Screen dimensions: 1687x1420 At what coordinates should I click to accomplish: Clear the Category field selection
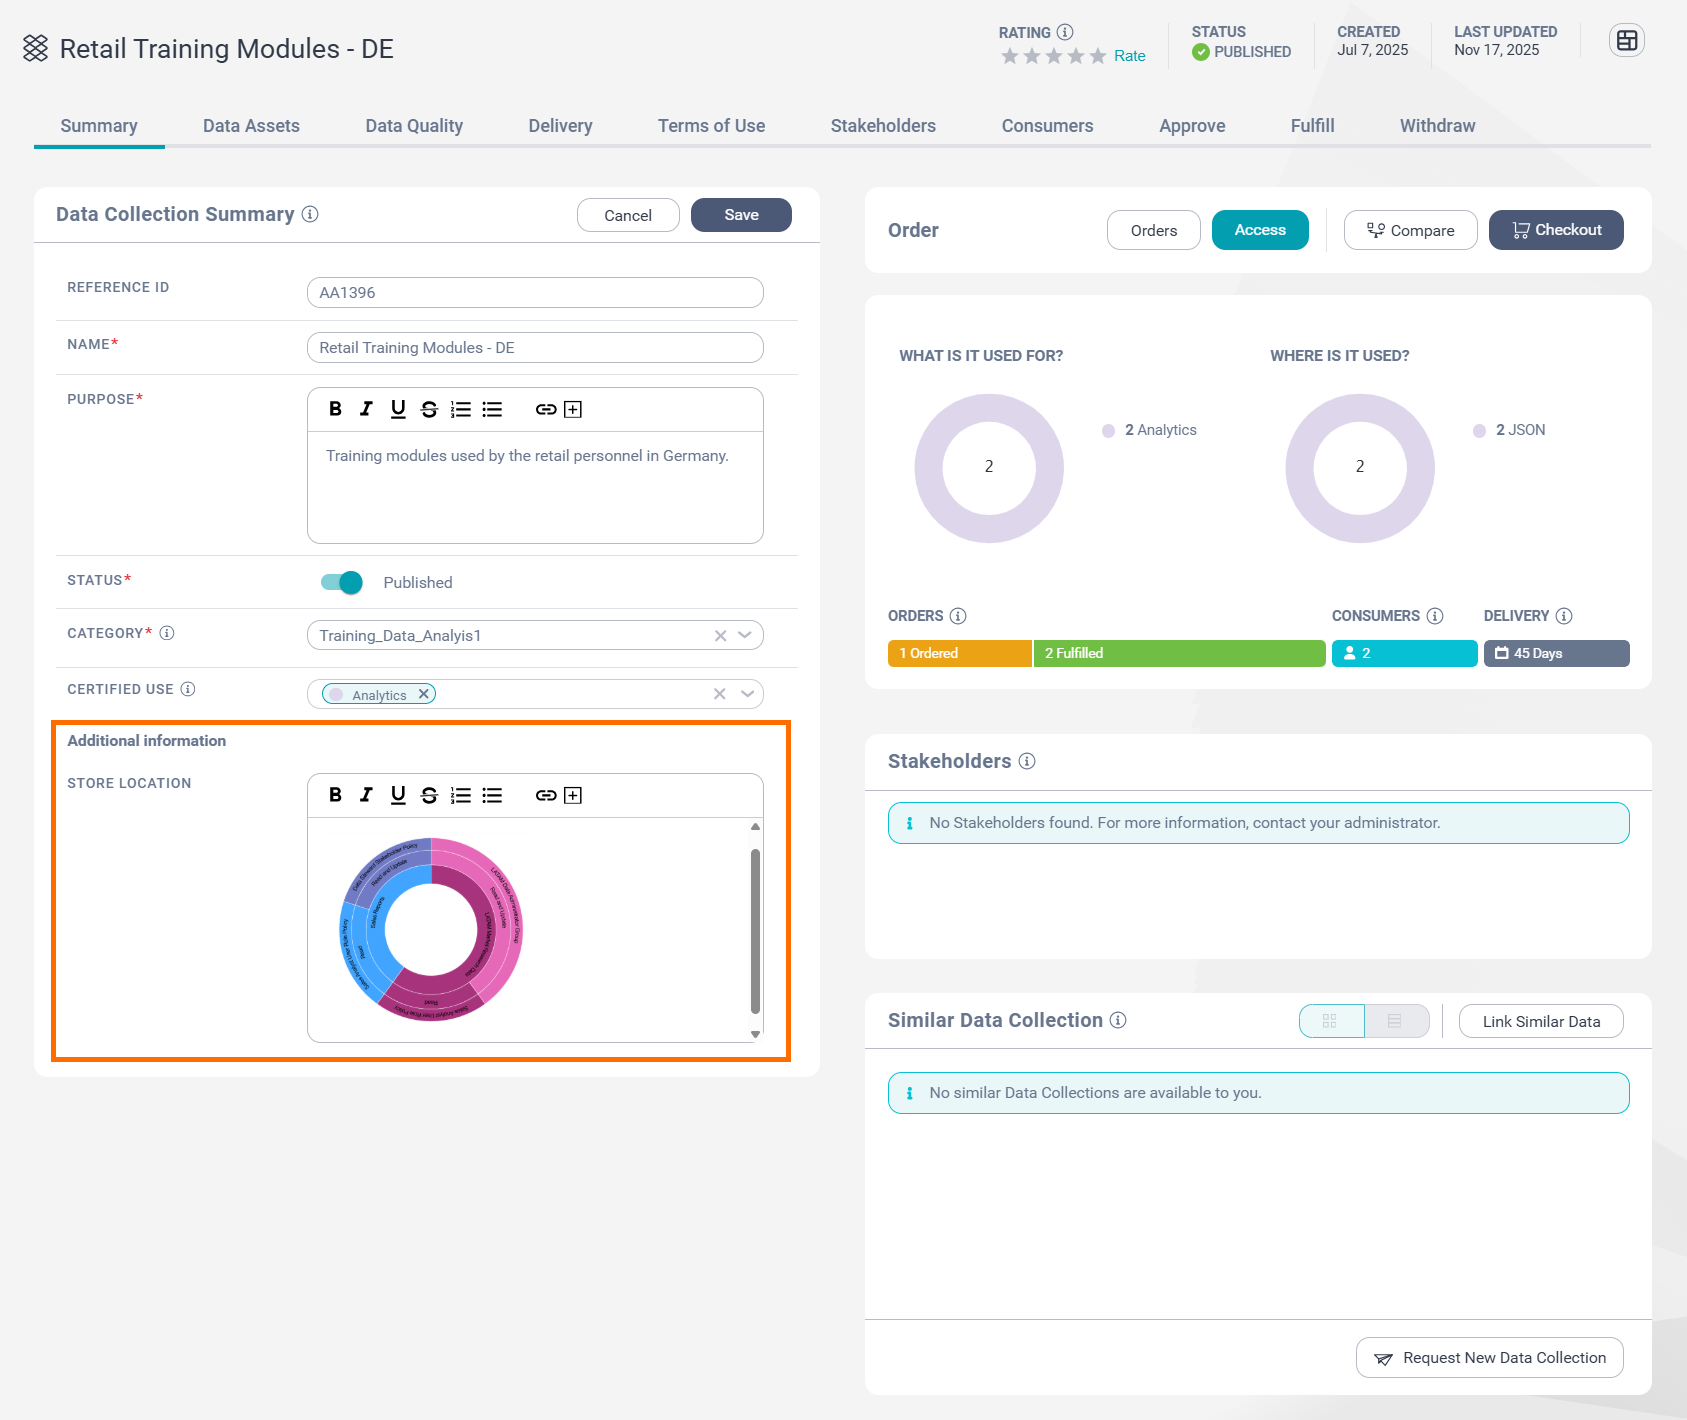point(720,636)
